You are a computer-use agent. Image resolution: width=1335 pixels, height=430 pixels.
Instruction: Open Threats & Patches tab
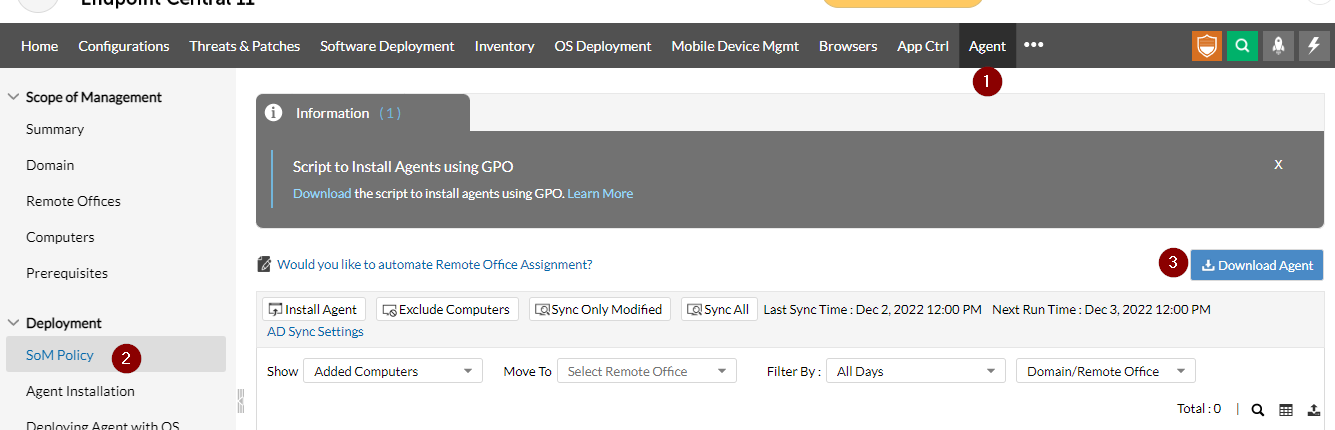point(245,46)
